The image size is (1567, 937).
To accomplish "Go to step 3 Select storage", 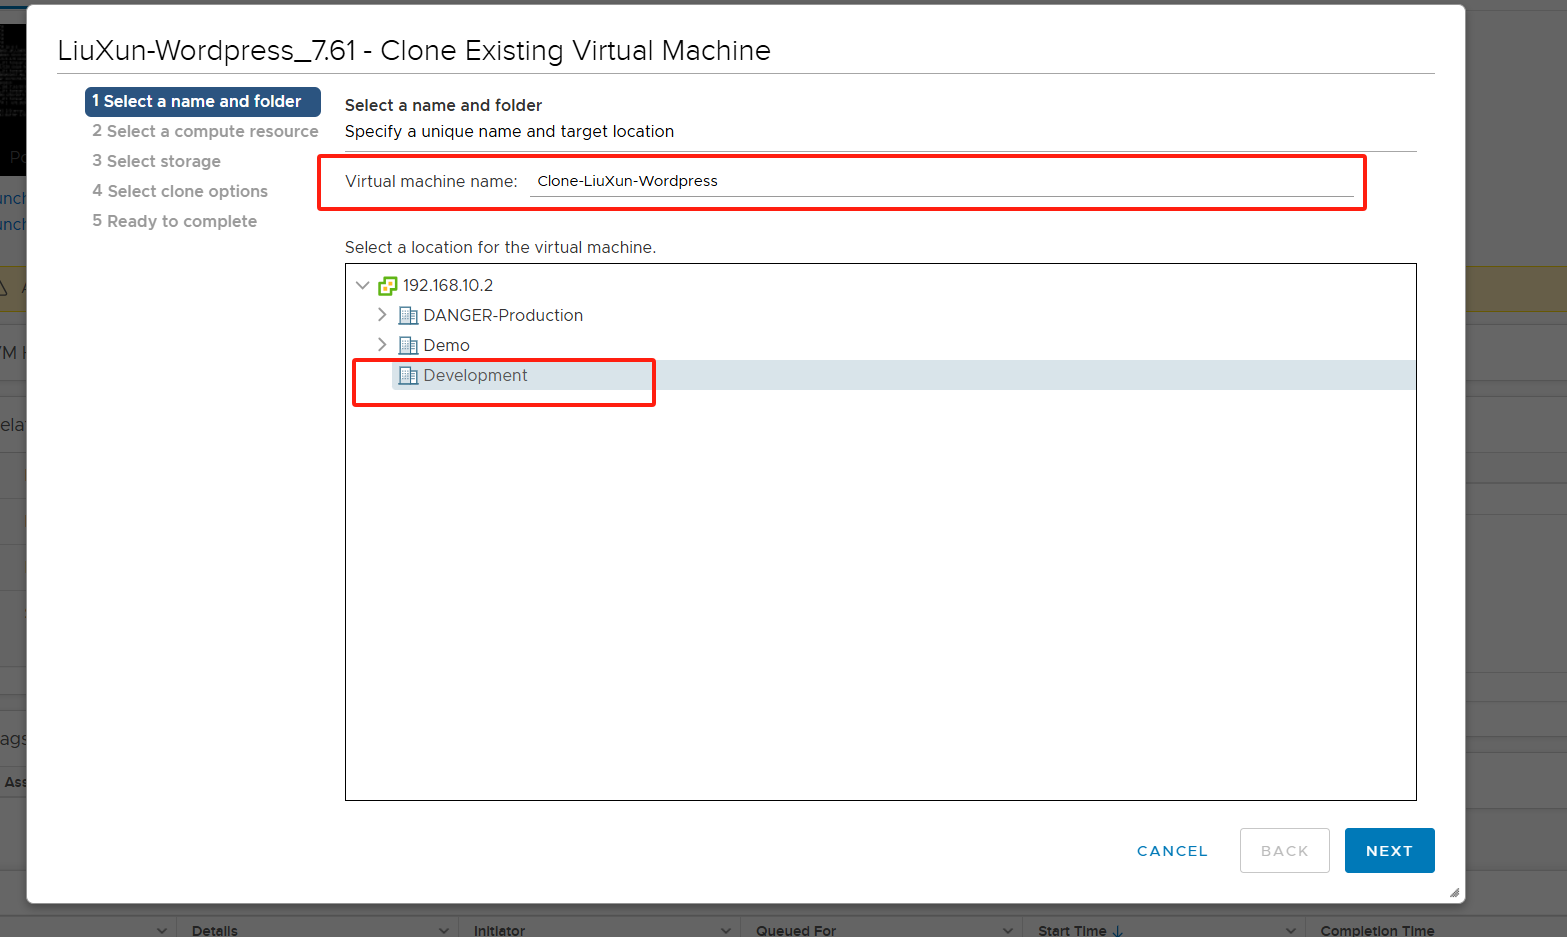I will tap(156, 161).
